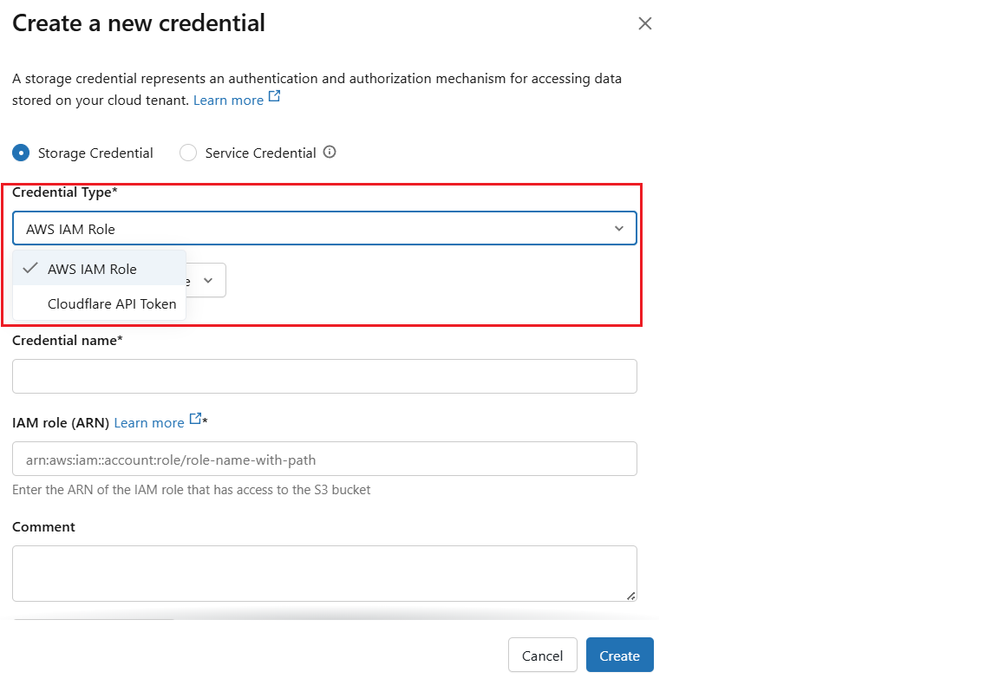999x678 pixels.
Task: Click the Cancel button
Action: pos(542,655)
